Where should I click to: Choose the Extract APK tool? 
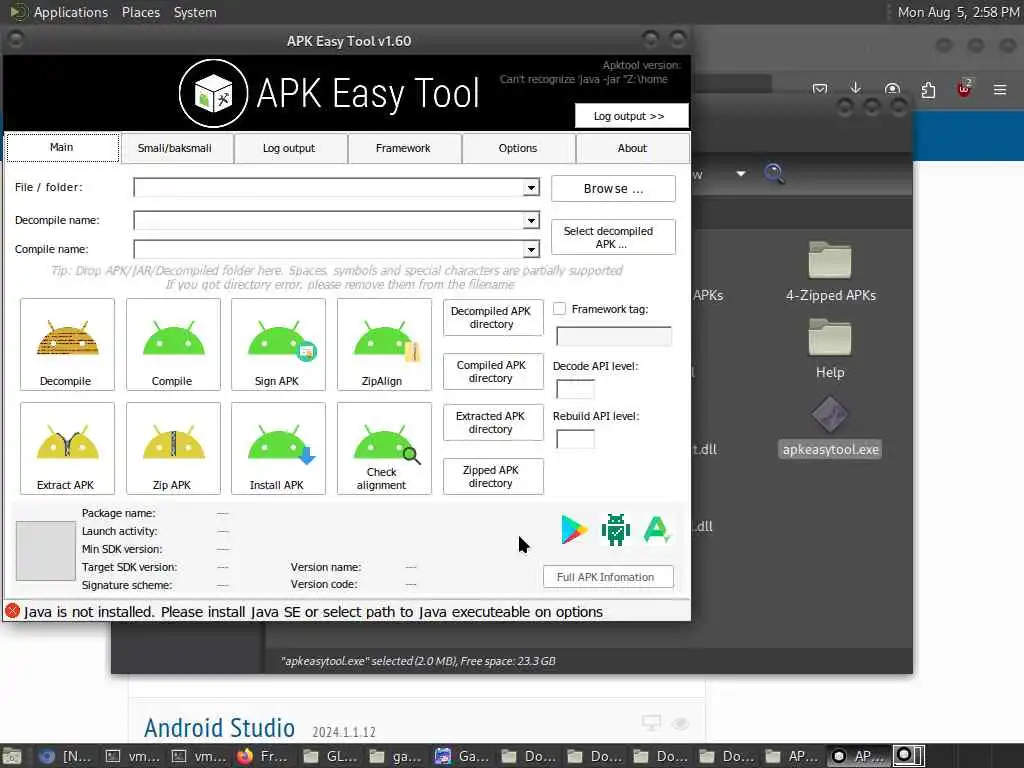[67, 448]
